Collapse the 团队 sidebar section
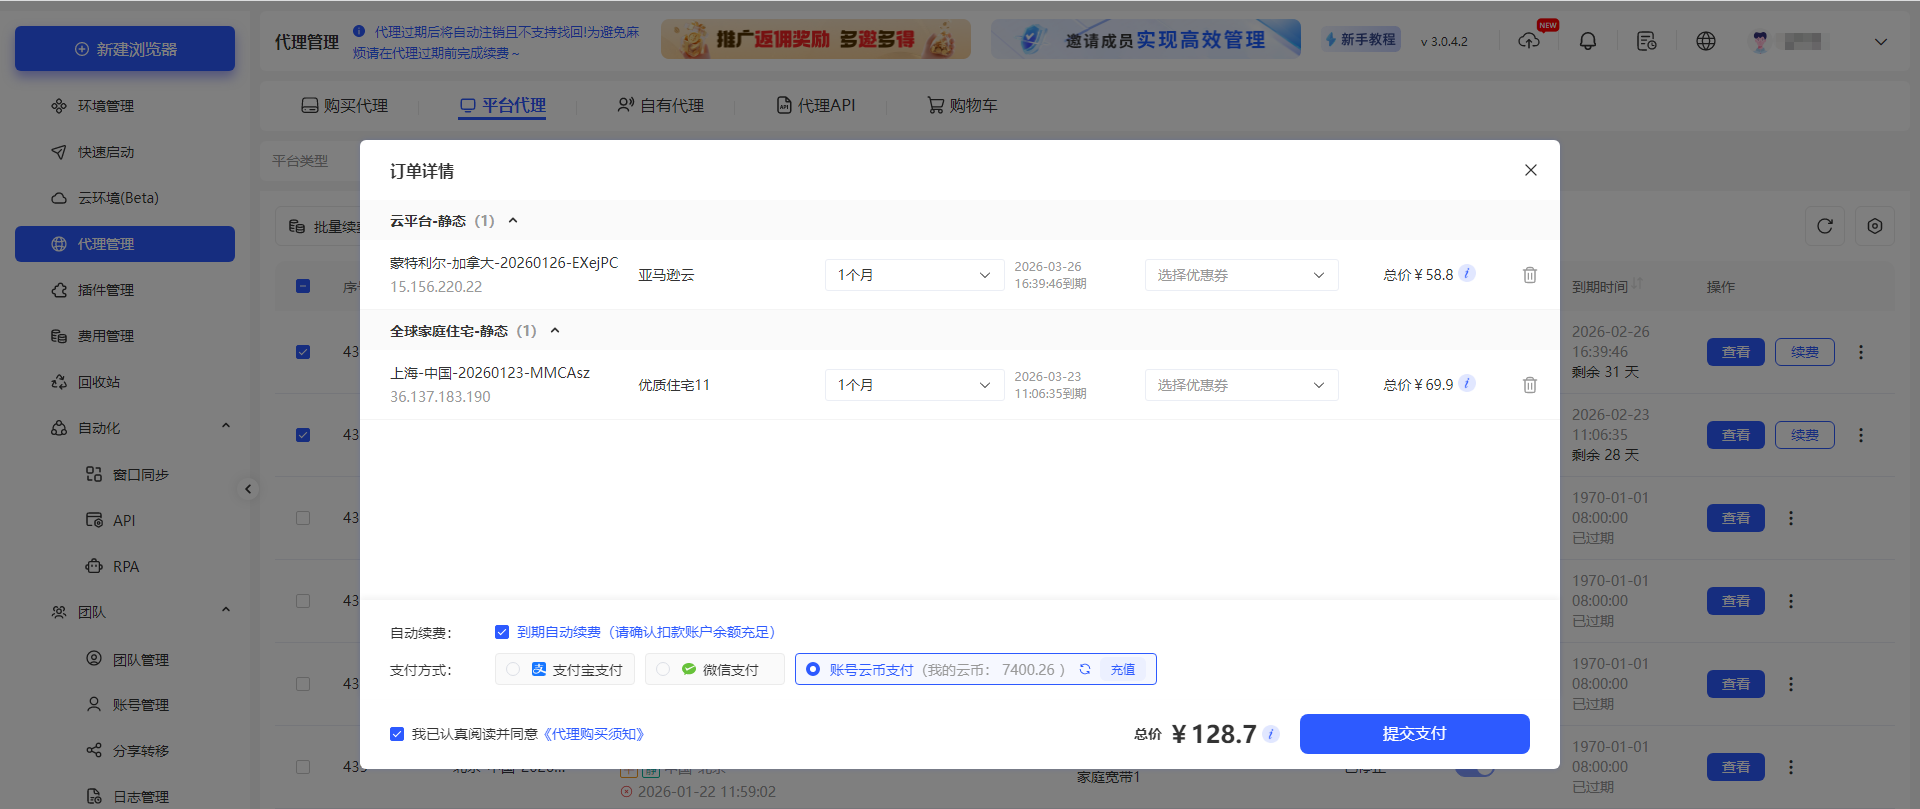 tap(226, 610)
